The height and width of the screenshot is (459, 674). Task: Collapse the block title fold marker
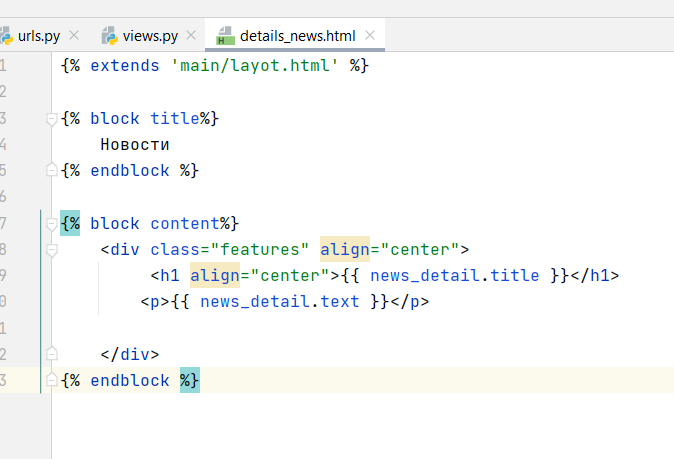click(52, 119)
